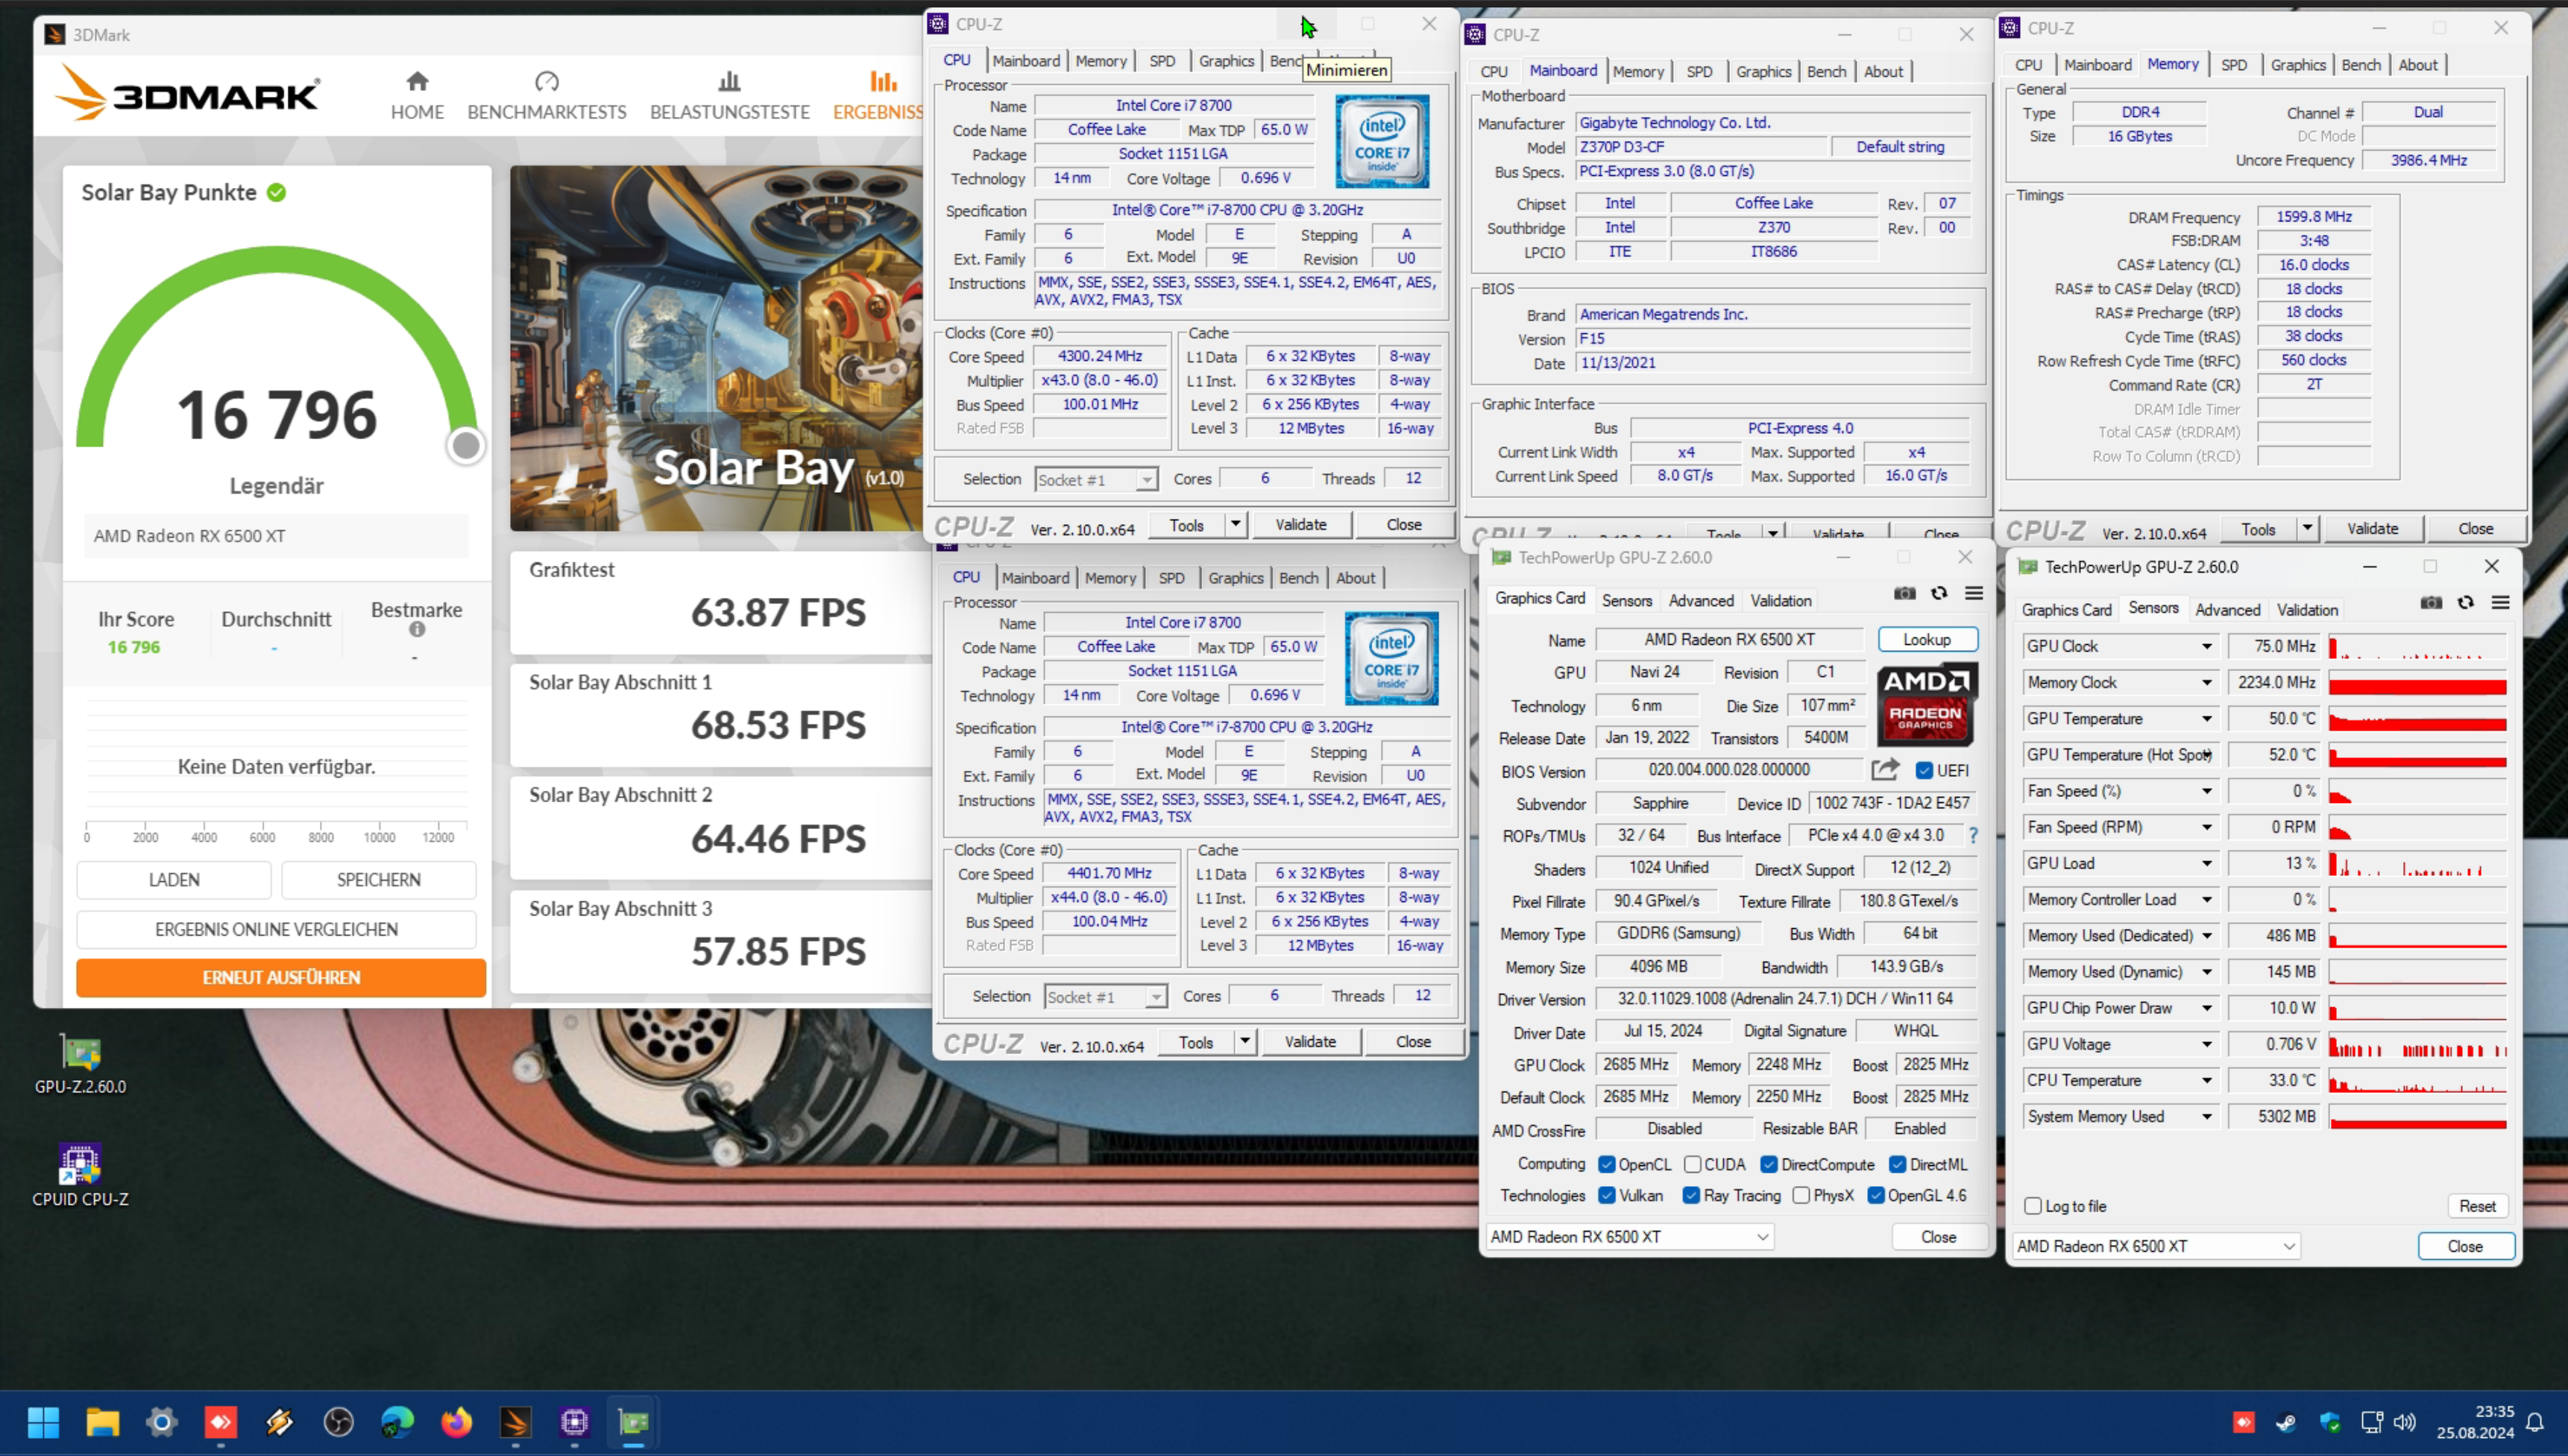Image resolution: width=2568 pixels, height=1456 pixels.
Task: Toggle the CUDA checkbox
Action: [1693, 1164]
